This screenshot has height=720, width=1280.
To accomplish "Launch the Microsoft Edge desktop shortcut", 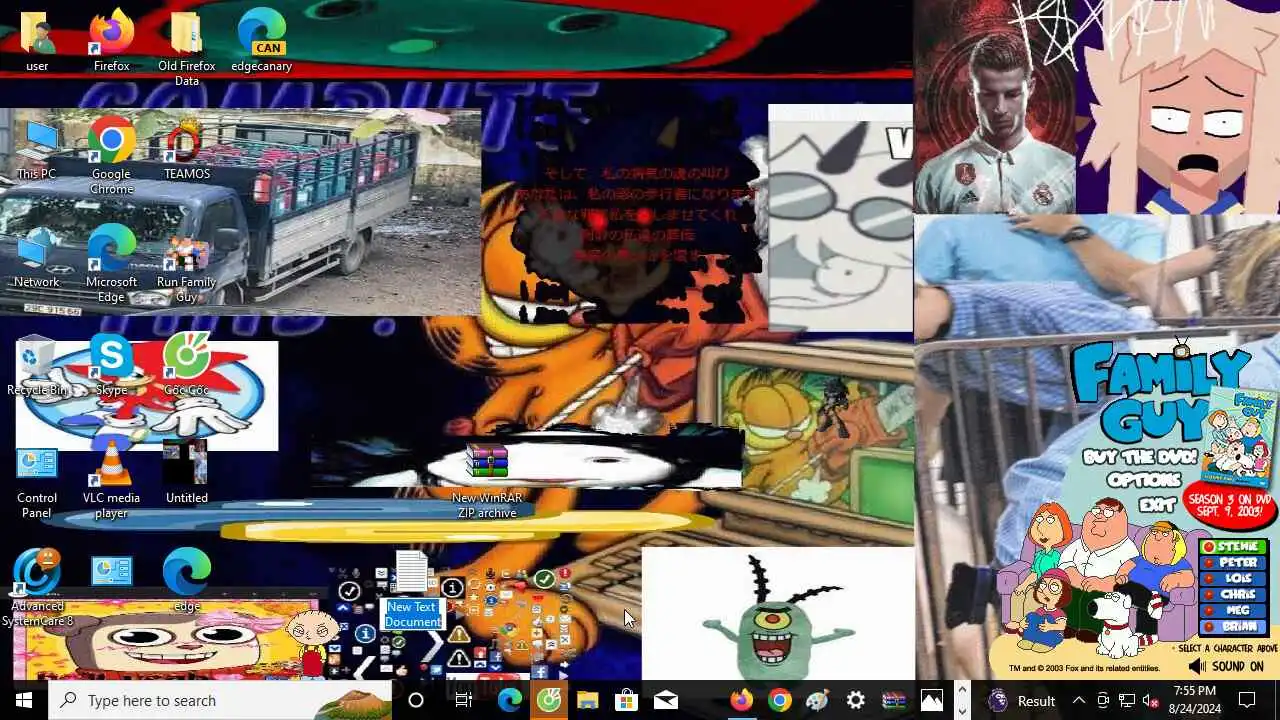I will (x=111, y=264).
